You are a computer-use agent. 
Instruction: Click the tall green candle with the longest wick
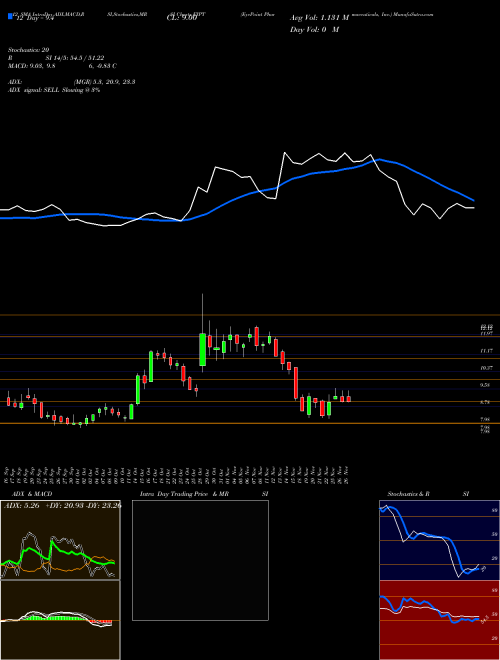coord(202,349)
